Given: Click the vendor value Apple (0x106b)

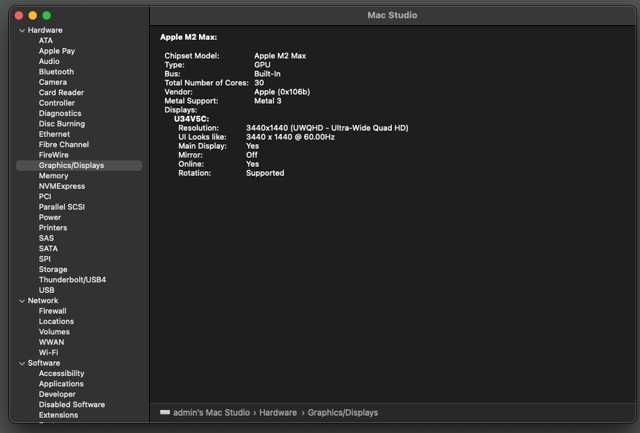Looking at the screenshot, I should [x=282, y=92].
